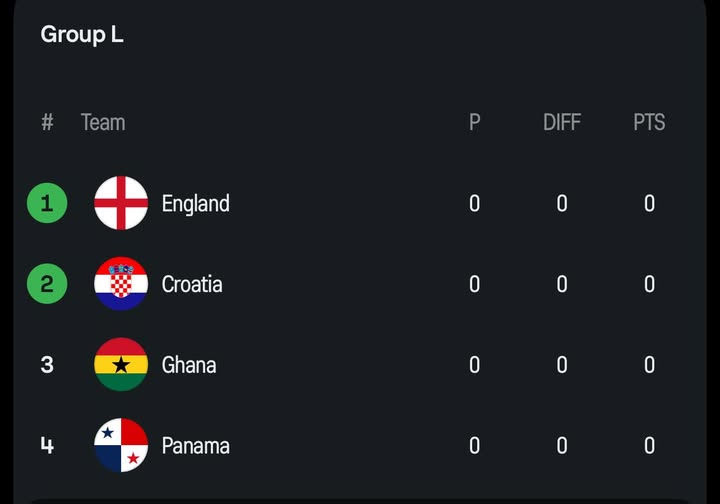Open the Croatia team name link
This screenshot has width=720, height=504.
pyautogui.click(x=192, y=285)
